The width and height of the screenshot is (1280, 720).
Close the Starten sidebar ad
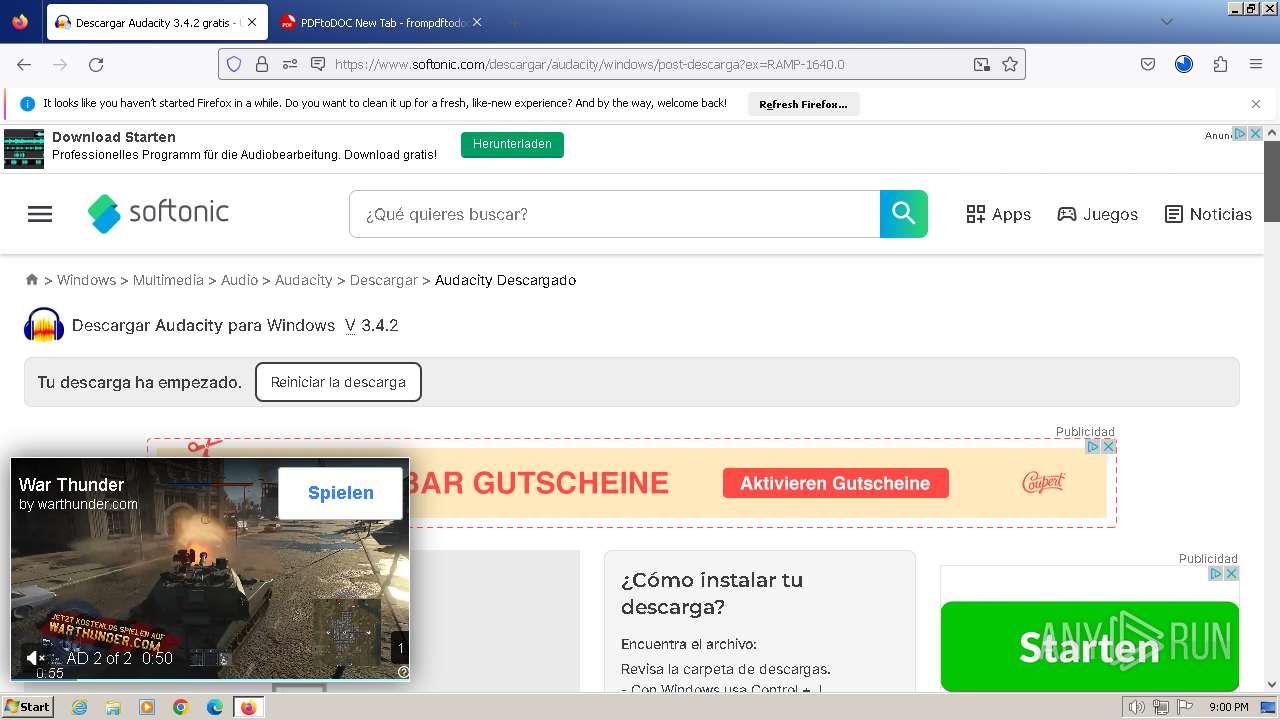click(x=1231, y=573)
